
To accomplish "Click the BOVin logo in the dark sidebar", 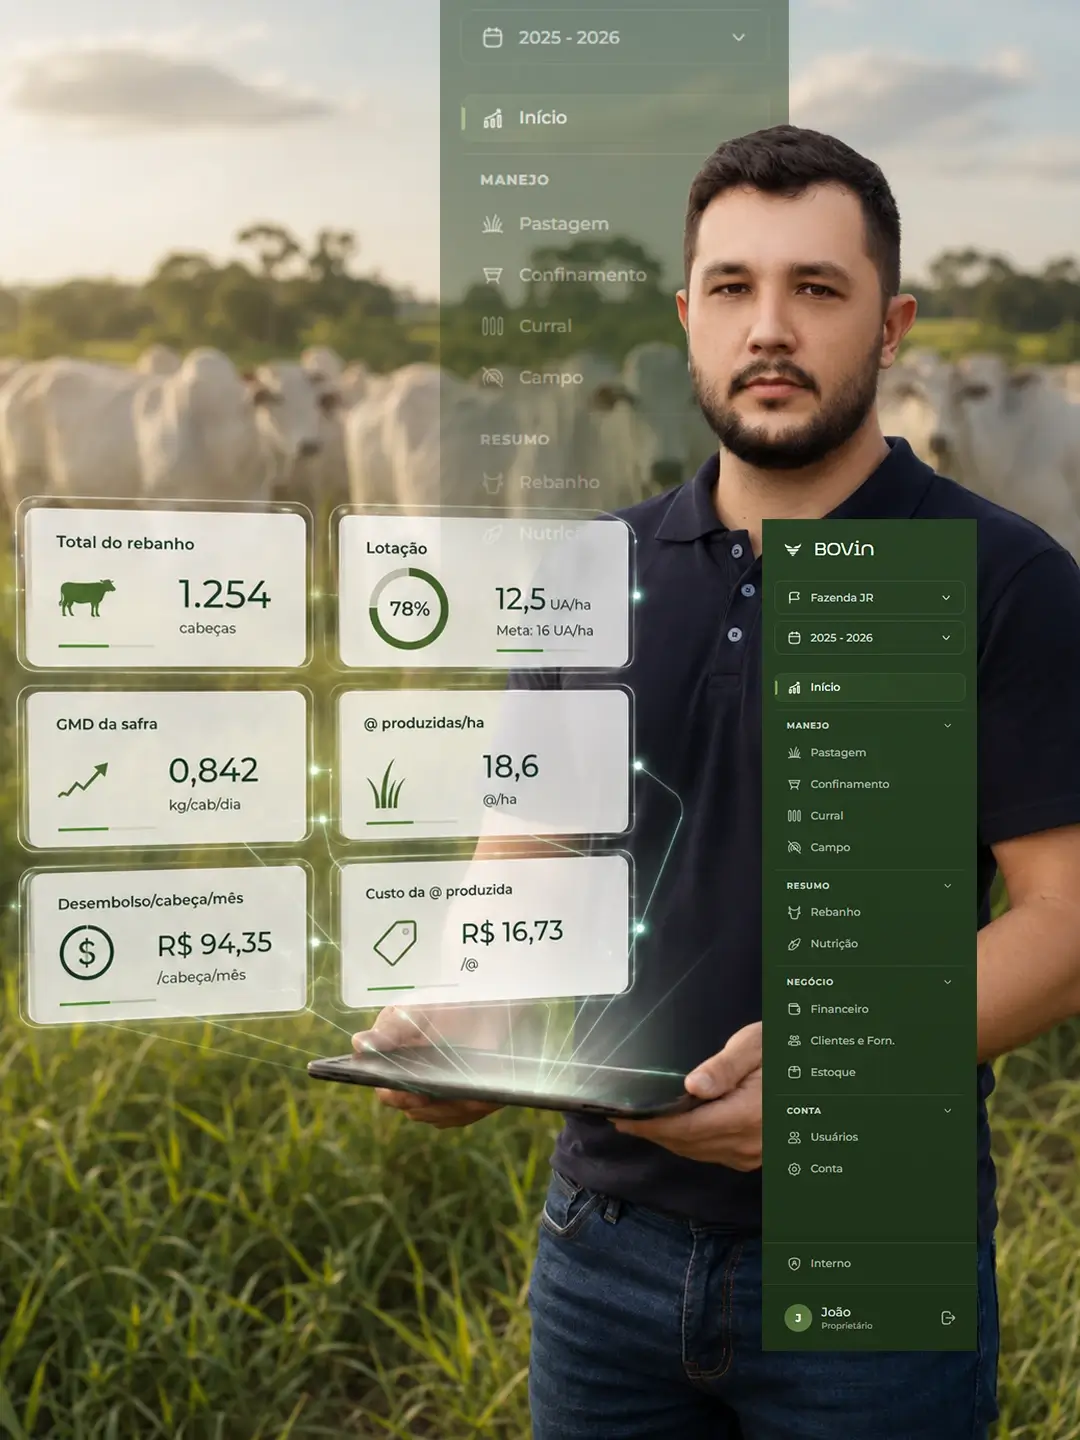I will tap(829, 549).
